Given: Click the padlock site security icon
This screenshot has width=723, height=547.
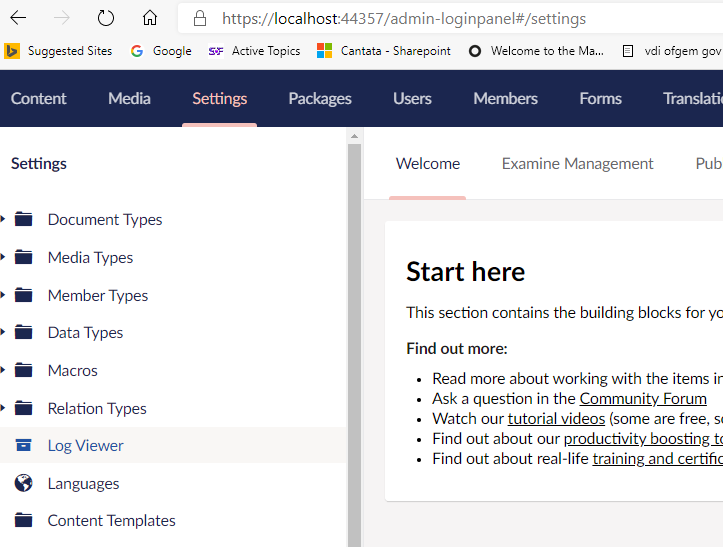Looking at the screenshot, I should coord(200,18).
